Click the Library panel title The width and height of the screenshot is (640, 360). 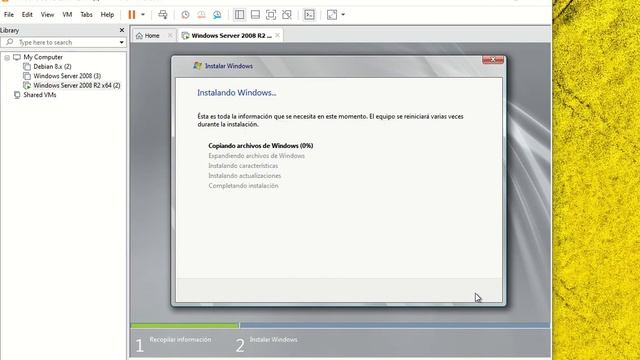(x=9, y=30)
